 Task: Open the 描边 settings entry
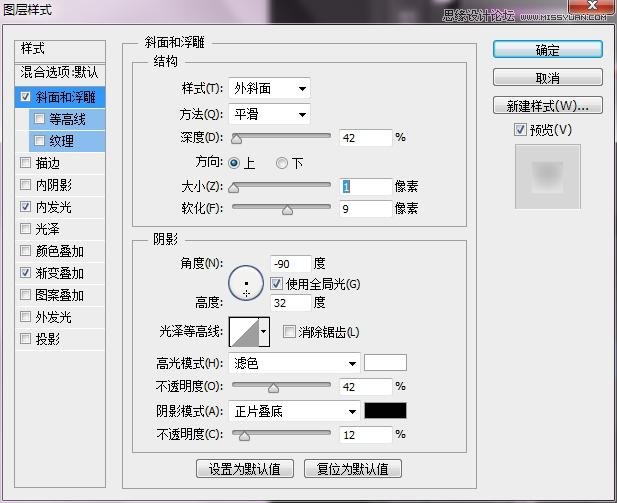point(48,163)
